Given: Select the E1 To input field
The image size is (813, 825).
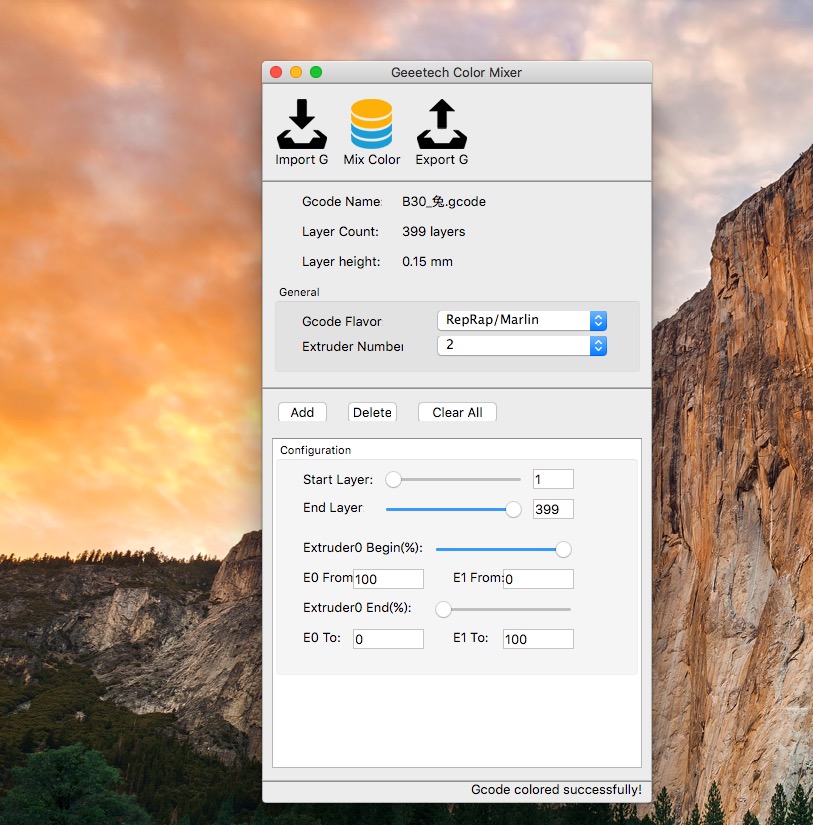Looking at the screenshot, I should click(538, 639).
